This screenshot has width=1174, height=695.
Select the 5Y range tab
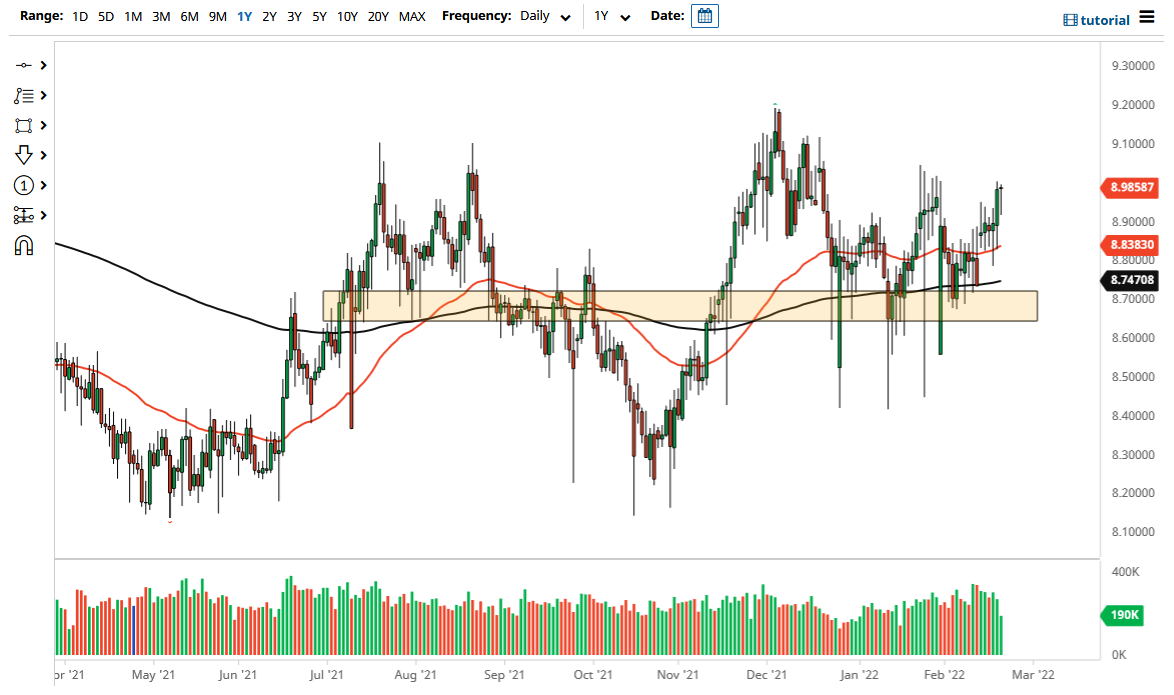tap(318, 16)
